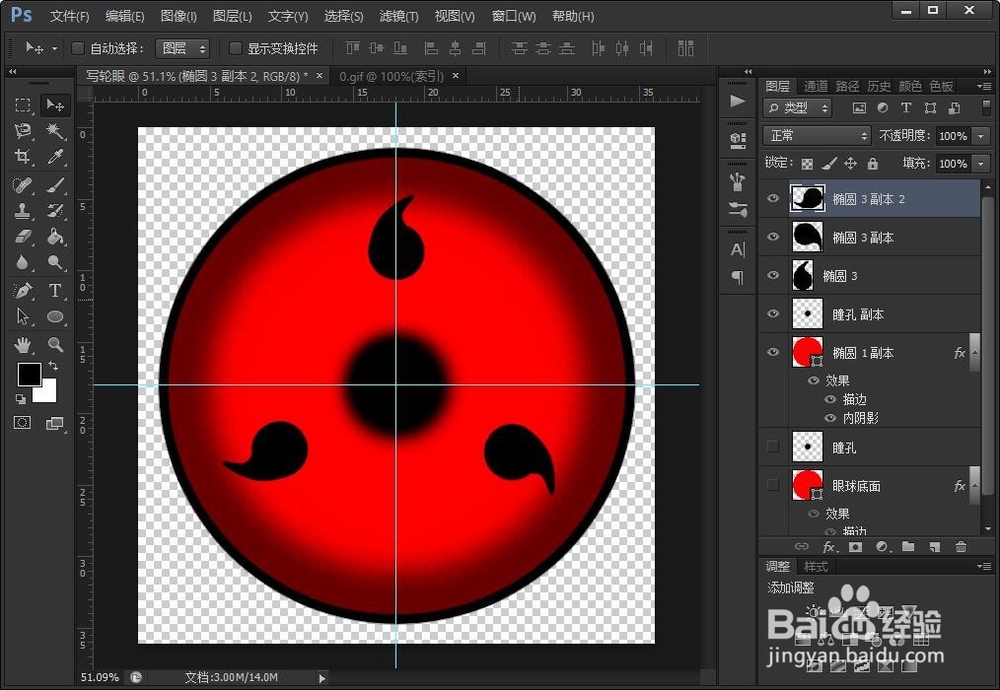Select the Eyedropper tool

pyautogui.click(x=55, y=157)
